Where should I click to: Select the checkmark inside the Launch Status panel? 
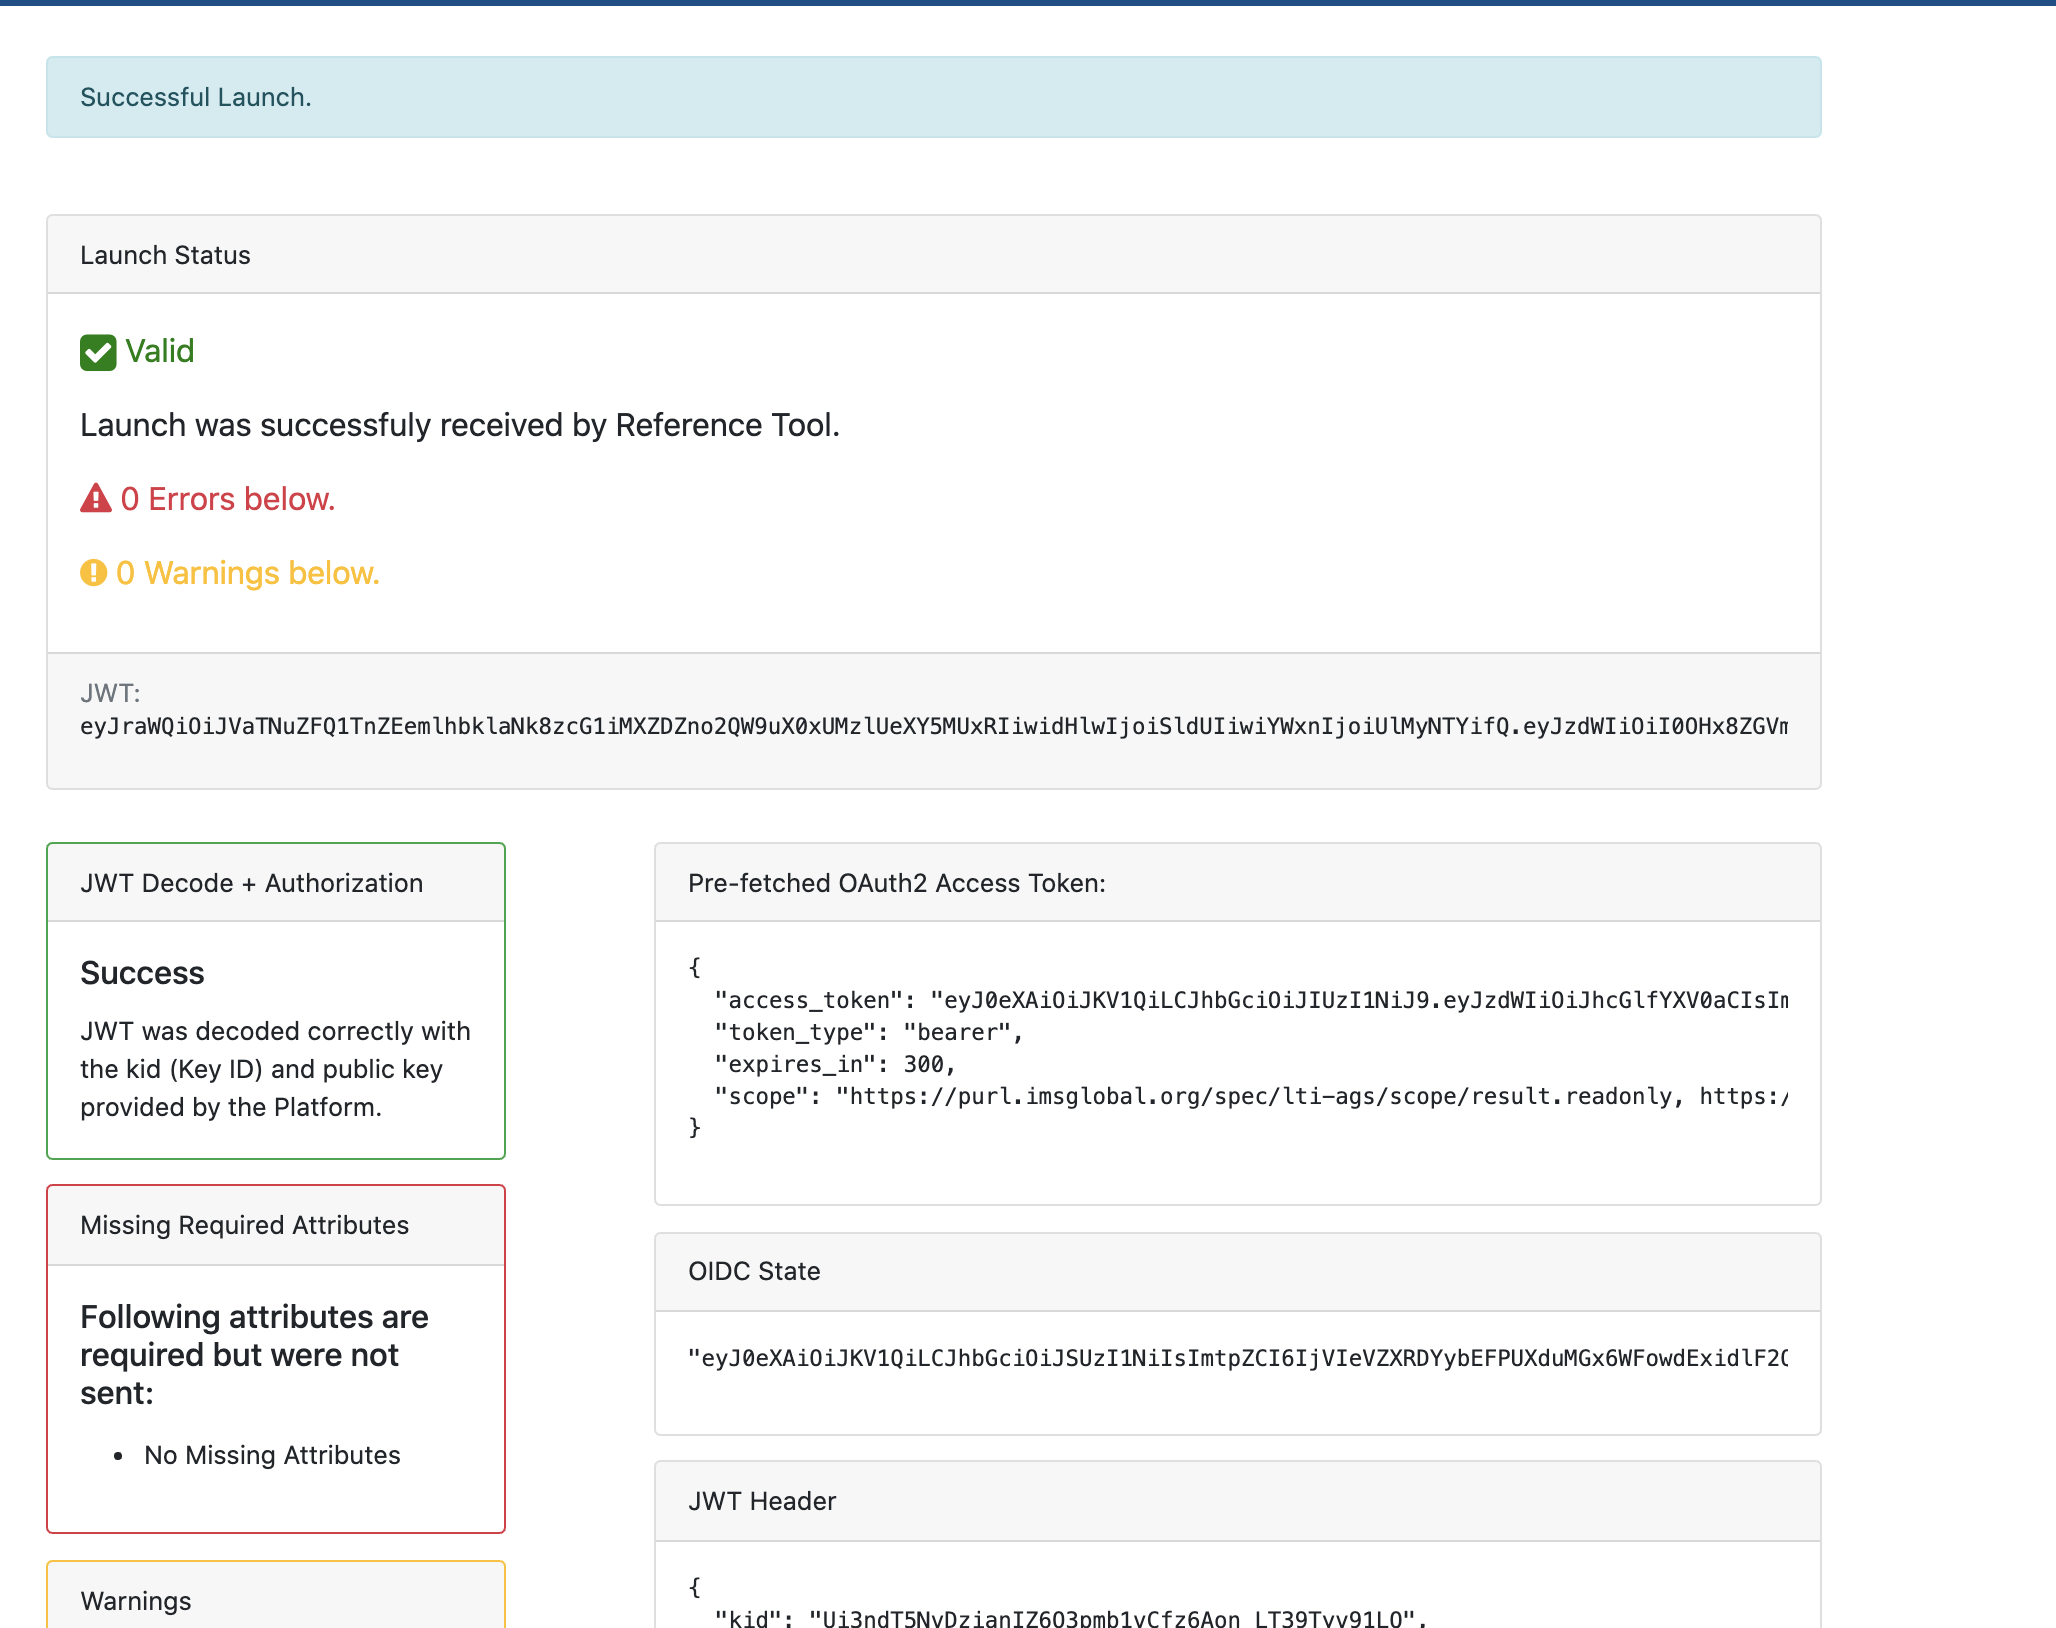coord(97,352)
